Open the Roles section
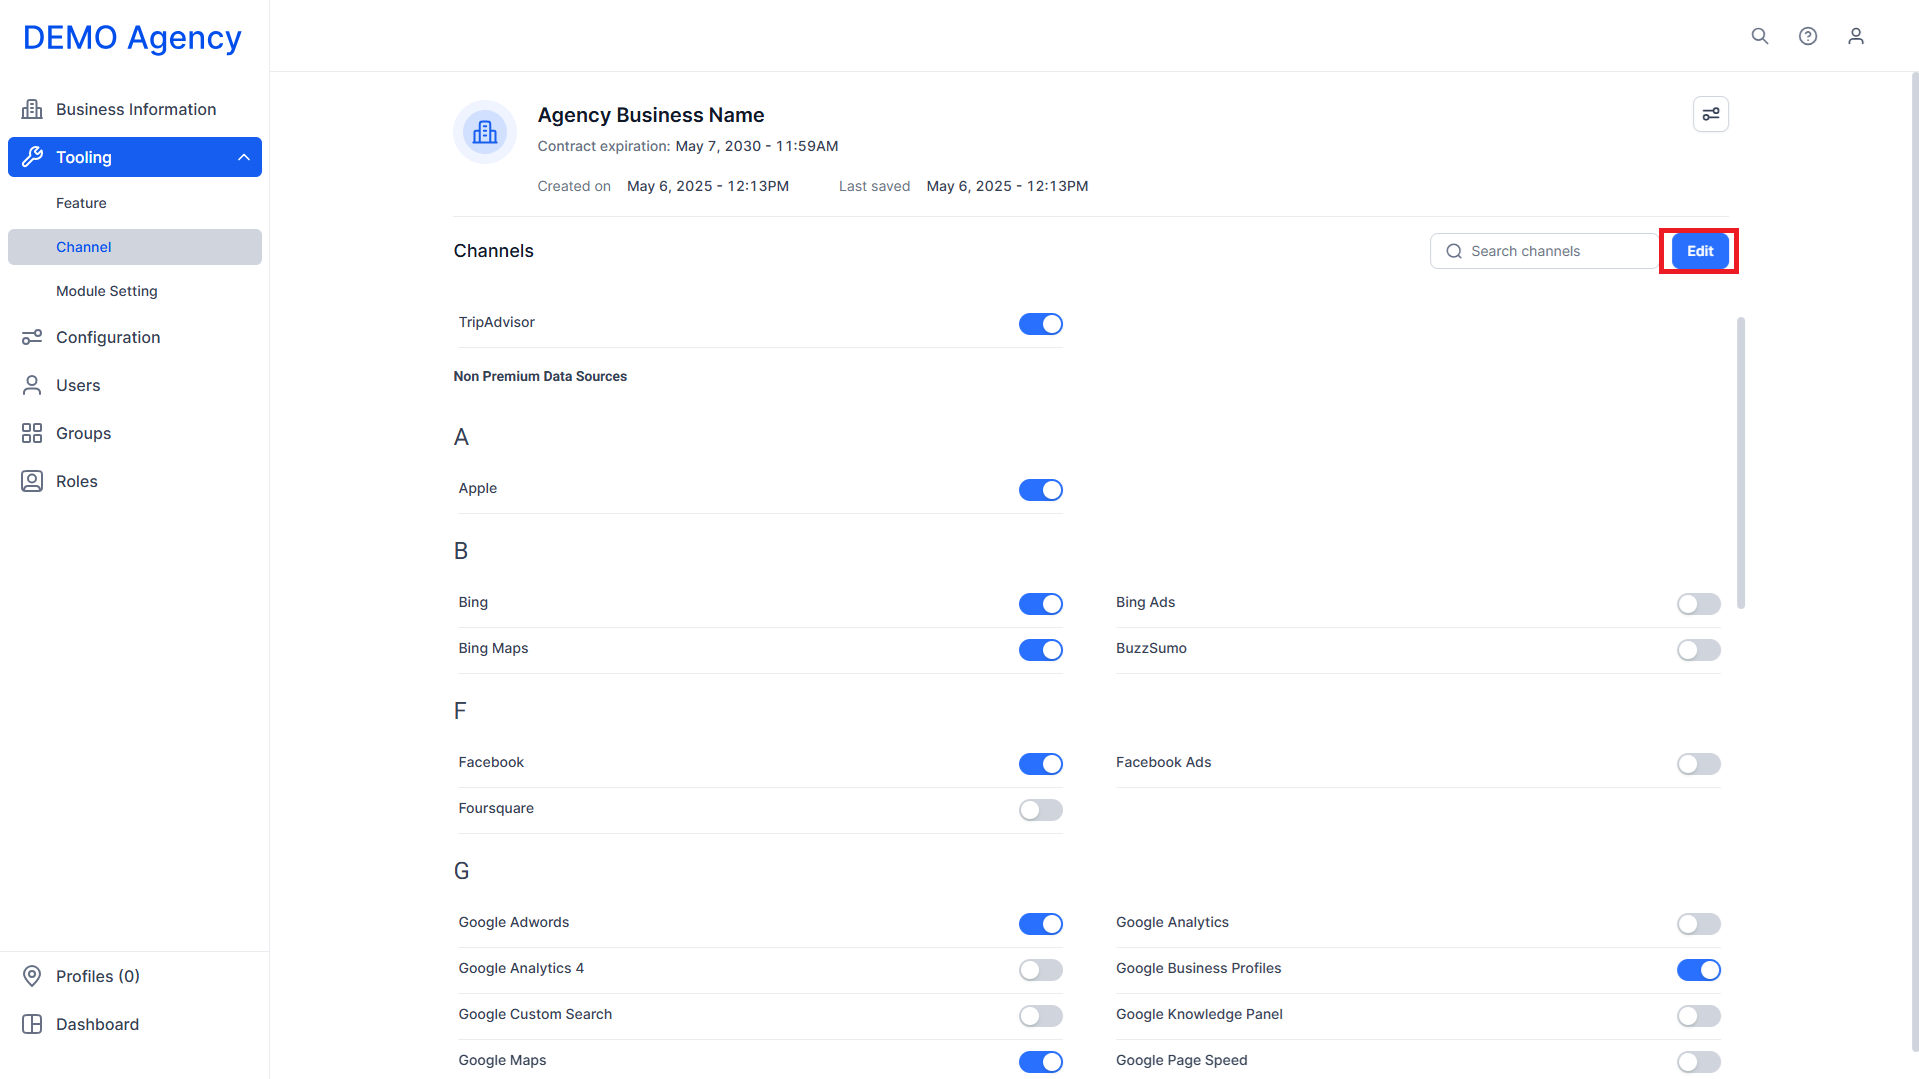This screenshot has width=1919, height=1079. click(x=135, y=481)
